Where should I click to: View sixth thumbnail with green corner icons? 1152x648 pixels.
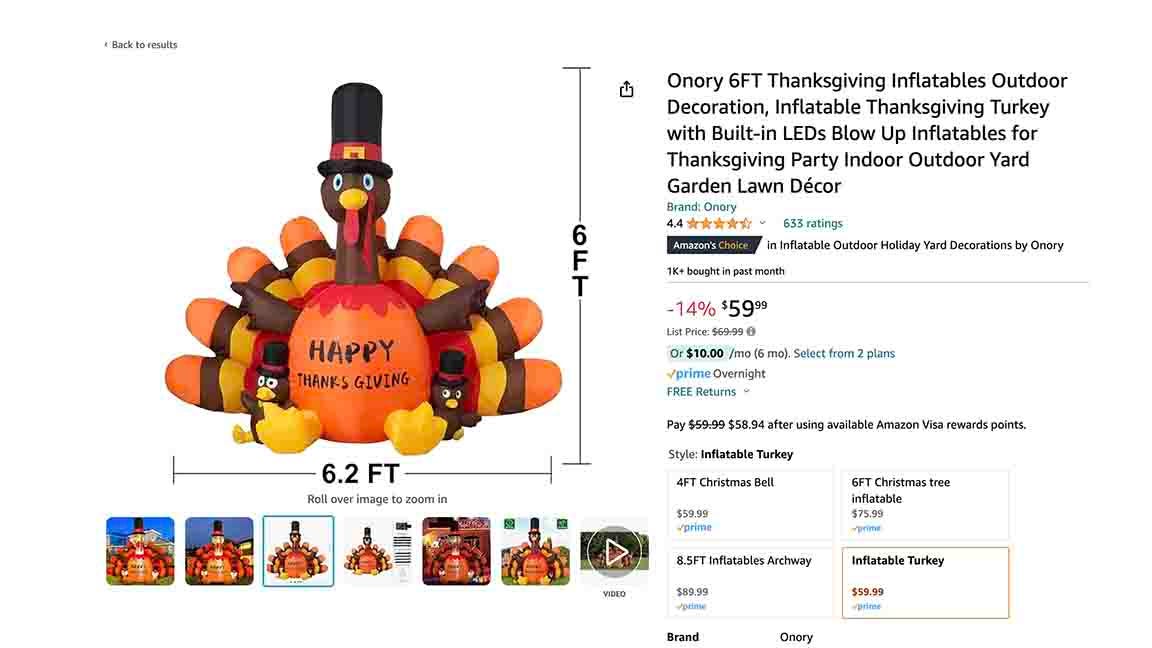coord(536,551)
